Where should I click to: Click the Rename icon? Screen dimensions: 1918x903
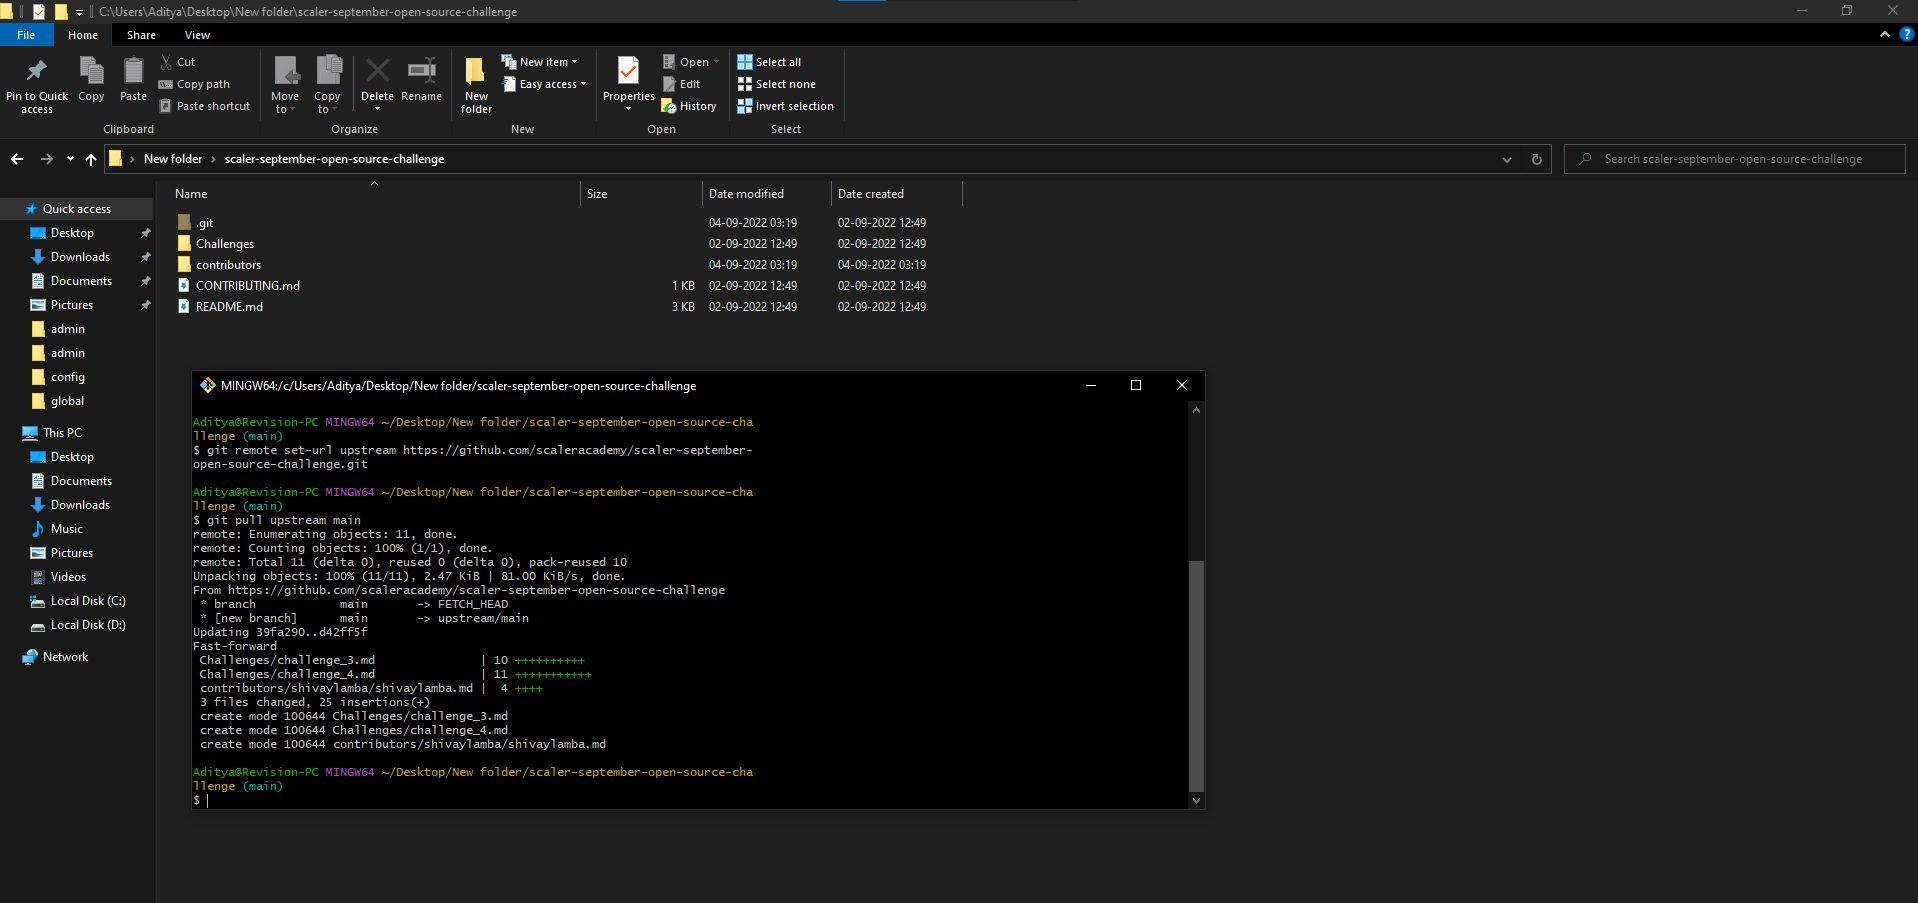point(421,70)
